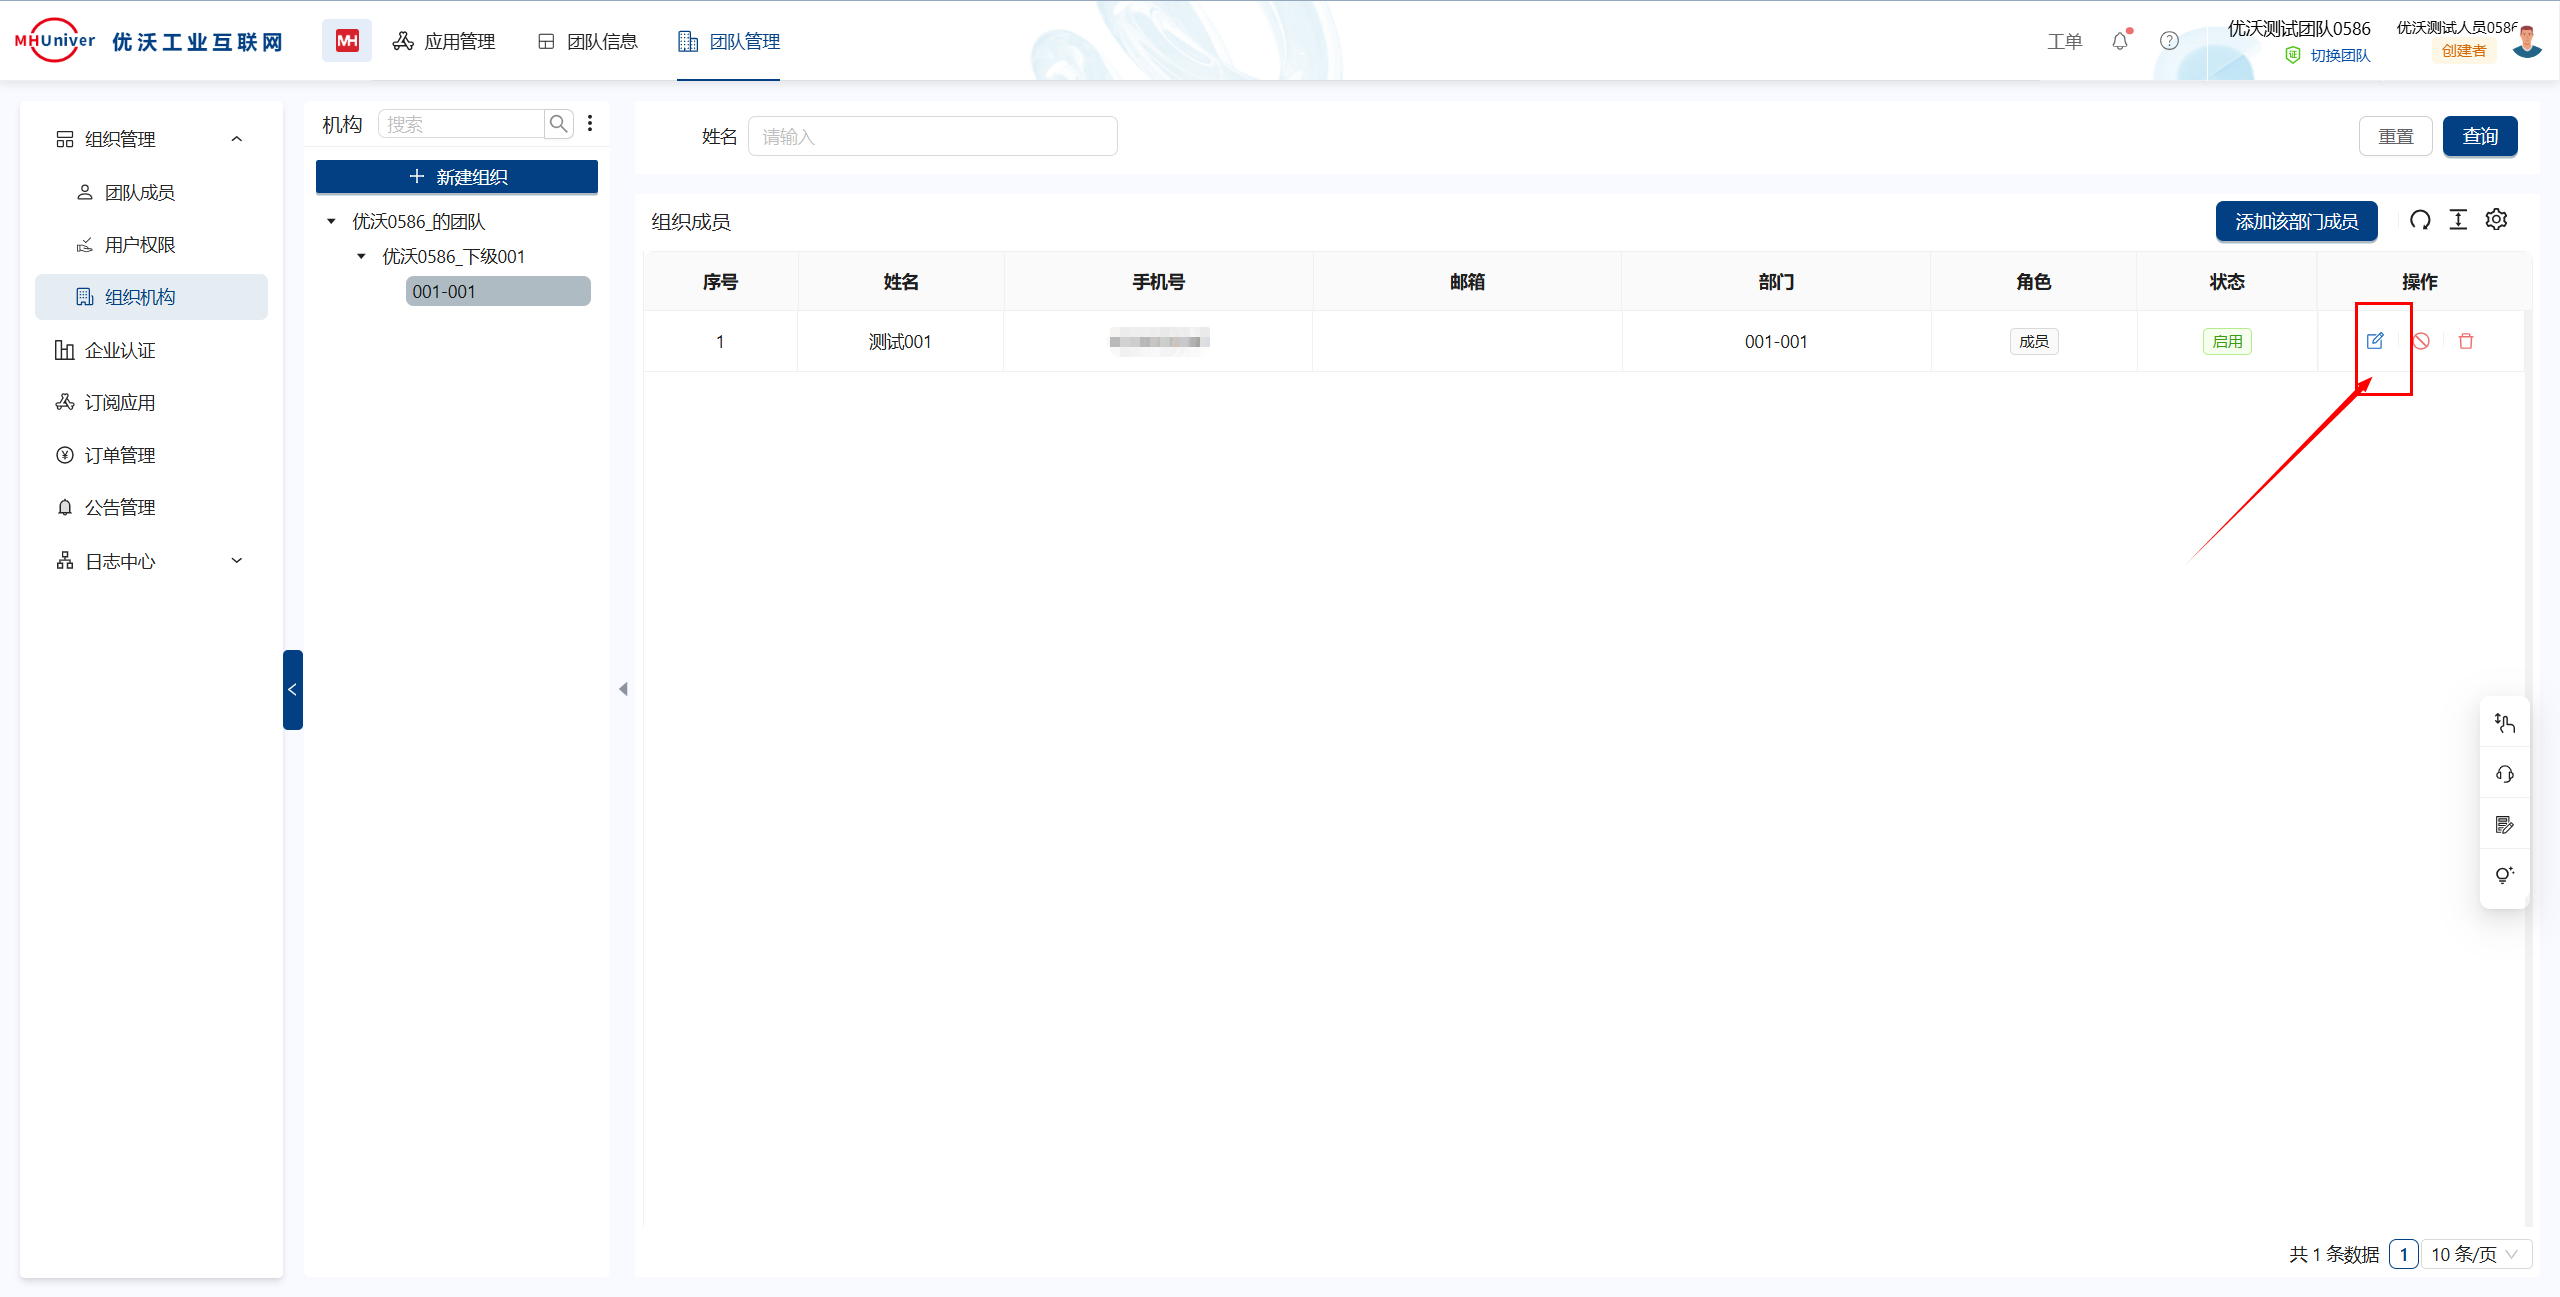Open table column settings gear
Image resolution: width=2560 pixels, height=1297 pixels.
tap(2497, 220)
